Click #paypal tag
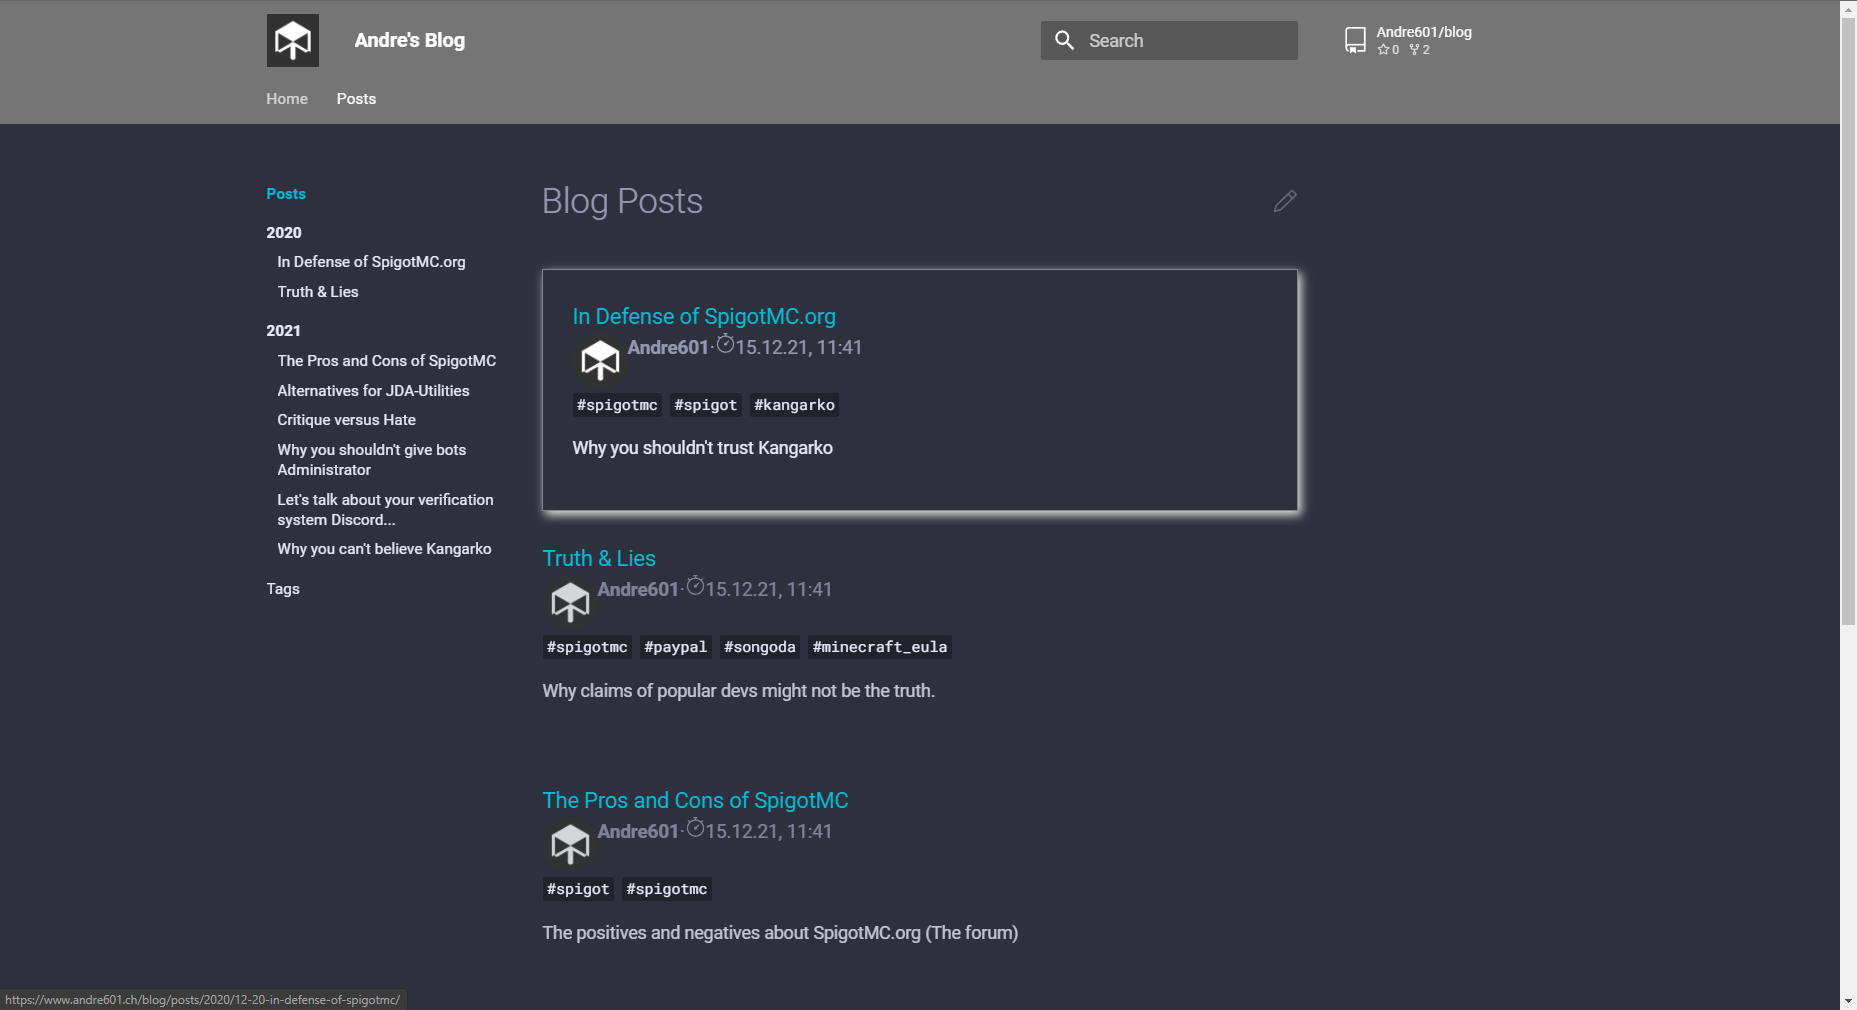 tap(676, 647)
